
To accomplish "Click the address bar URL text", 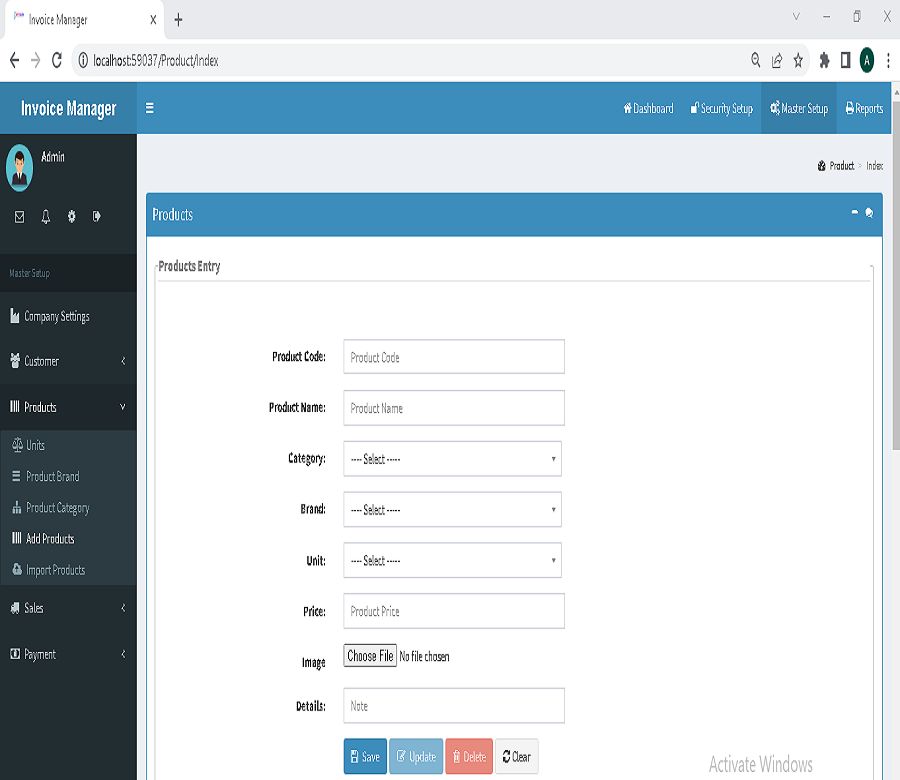I will [x=156, y=61].
